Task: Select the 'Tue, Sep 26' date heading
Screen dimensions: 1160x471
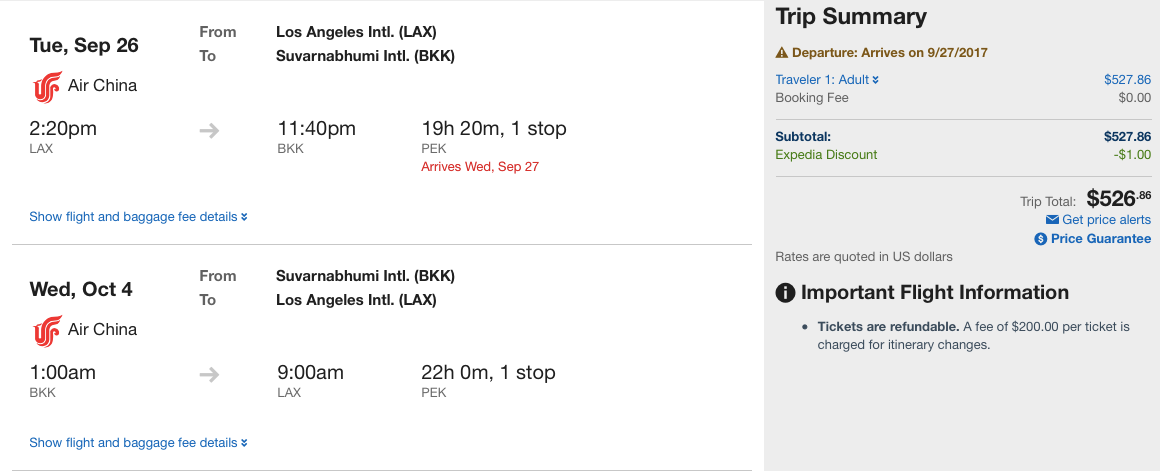Action: (x=84, y=46)
